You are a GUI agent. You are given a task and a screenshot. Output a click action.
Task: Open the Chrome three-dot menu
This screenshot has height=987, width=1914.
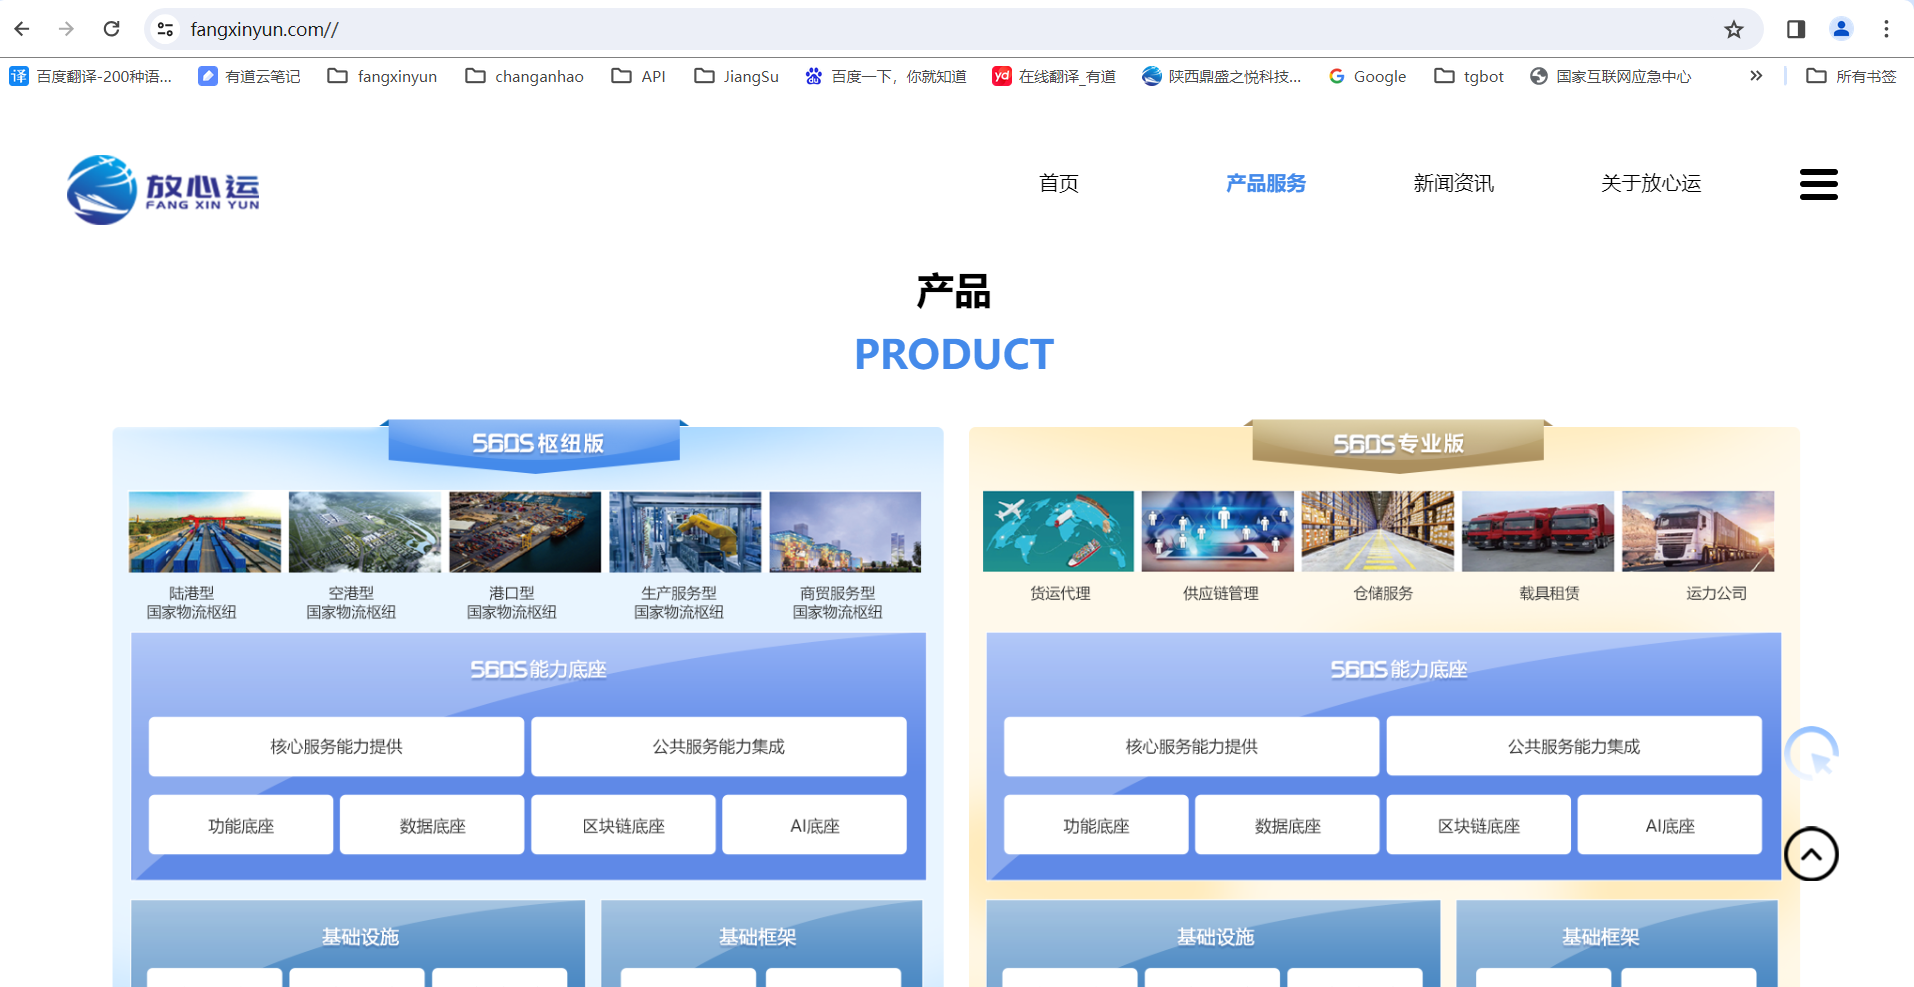click(x=1886, y=29)
